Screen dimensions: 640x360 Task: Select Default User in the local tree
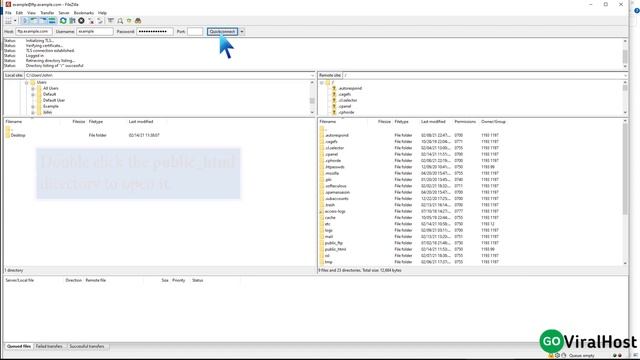click(x=54, y=100)
